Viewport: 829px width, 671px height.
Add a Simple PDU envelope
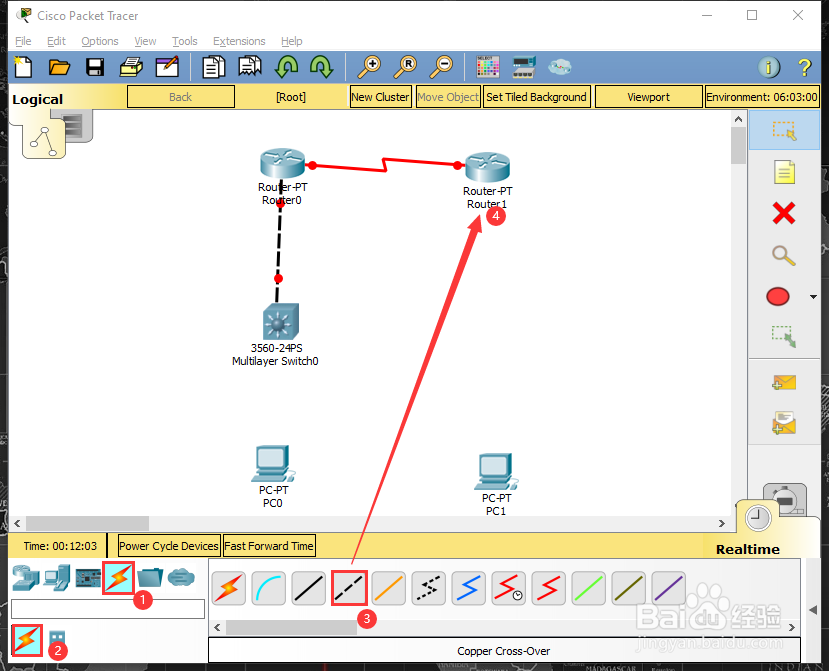[x=784, y=382]
